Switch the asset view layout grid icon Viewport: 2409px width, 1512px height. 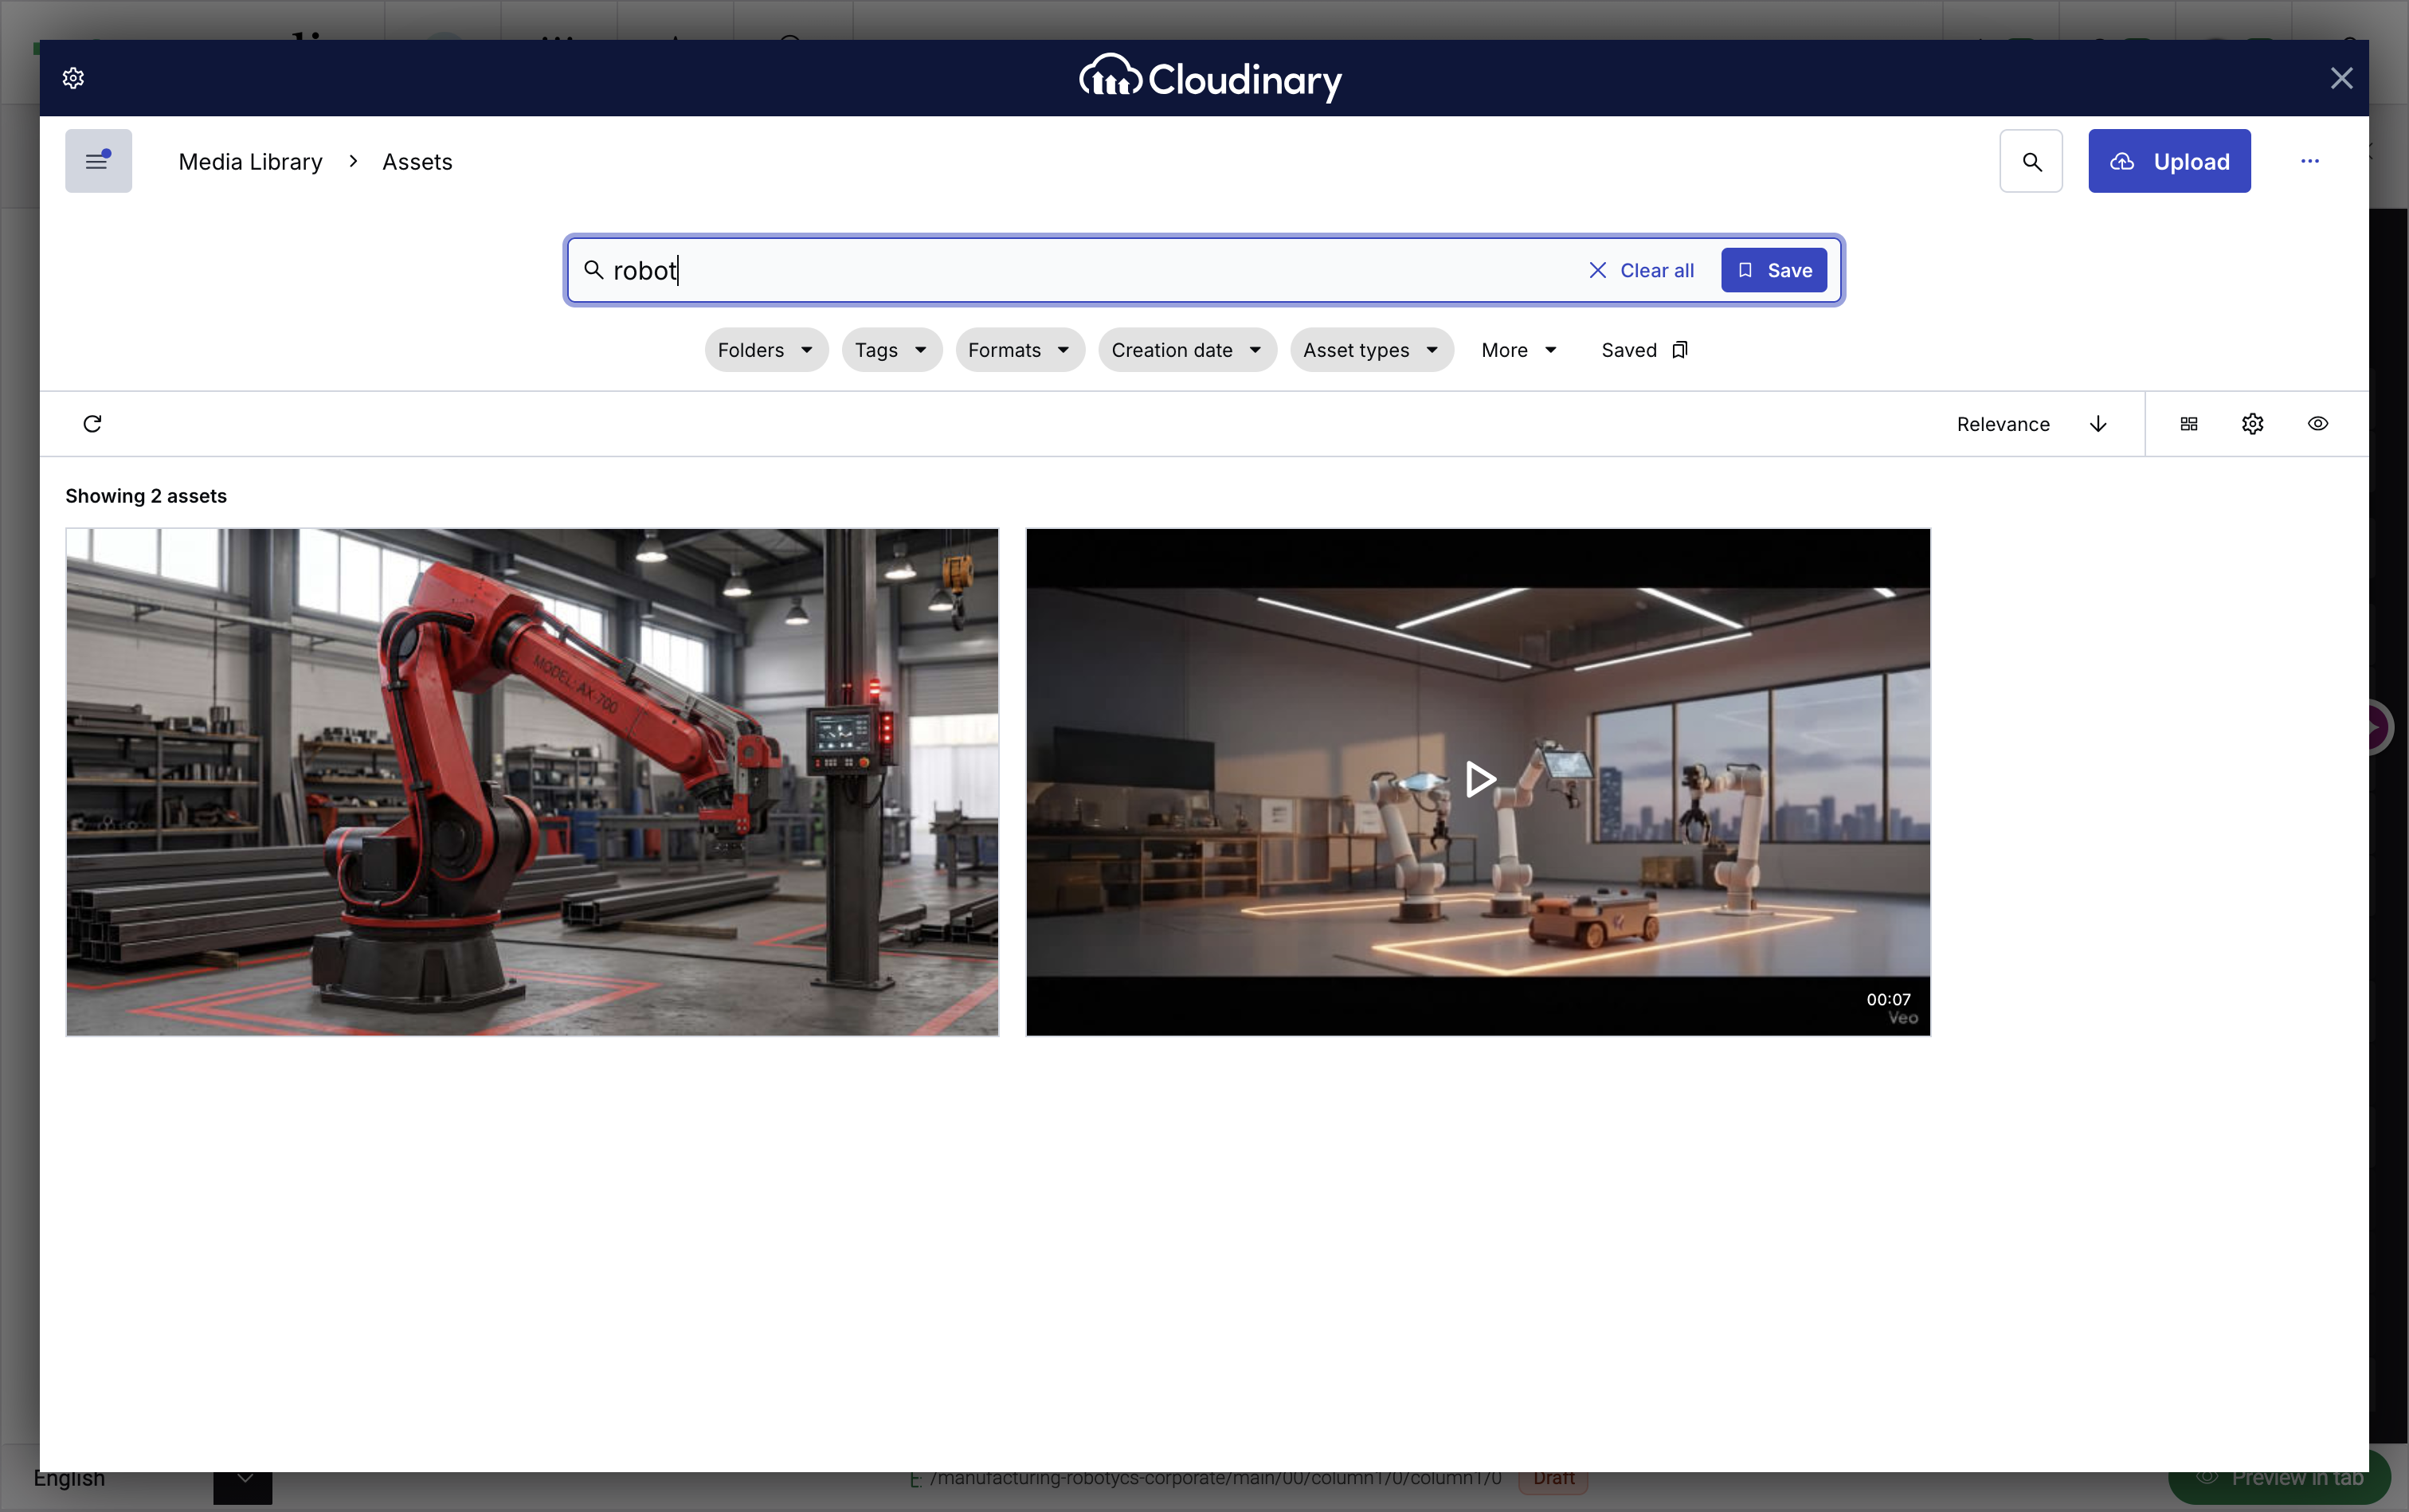tap(2189, 424)
